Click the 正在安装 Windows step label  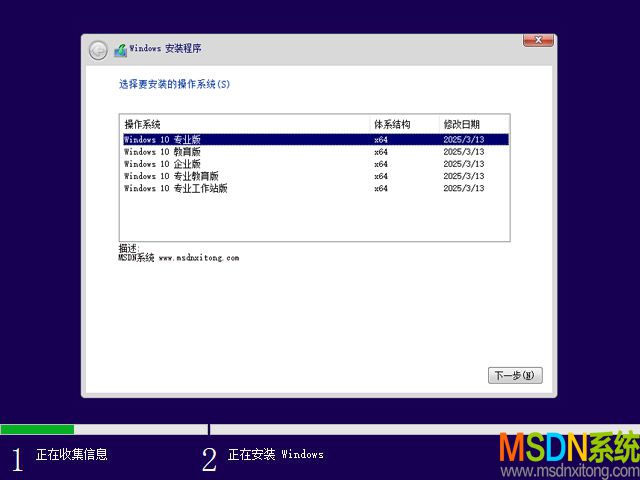pos(276,454)
